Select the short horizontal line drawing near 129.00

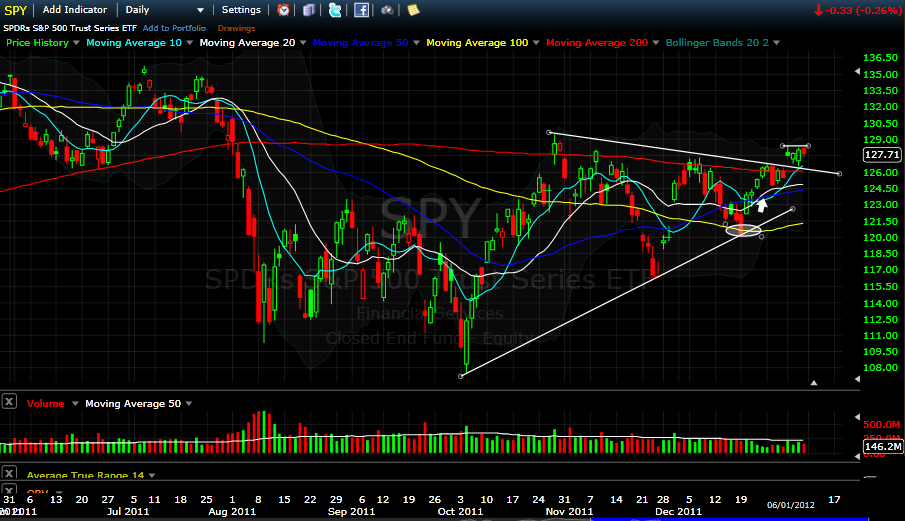(x=795, y=145)
